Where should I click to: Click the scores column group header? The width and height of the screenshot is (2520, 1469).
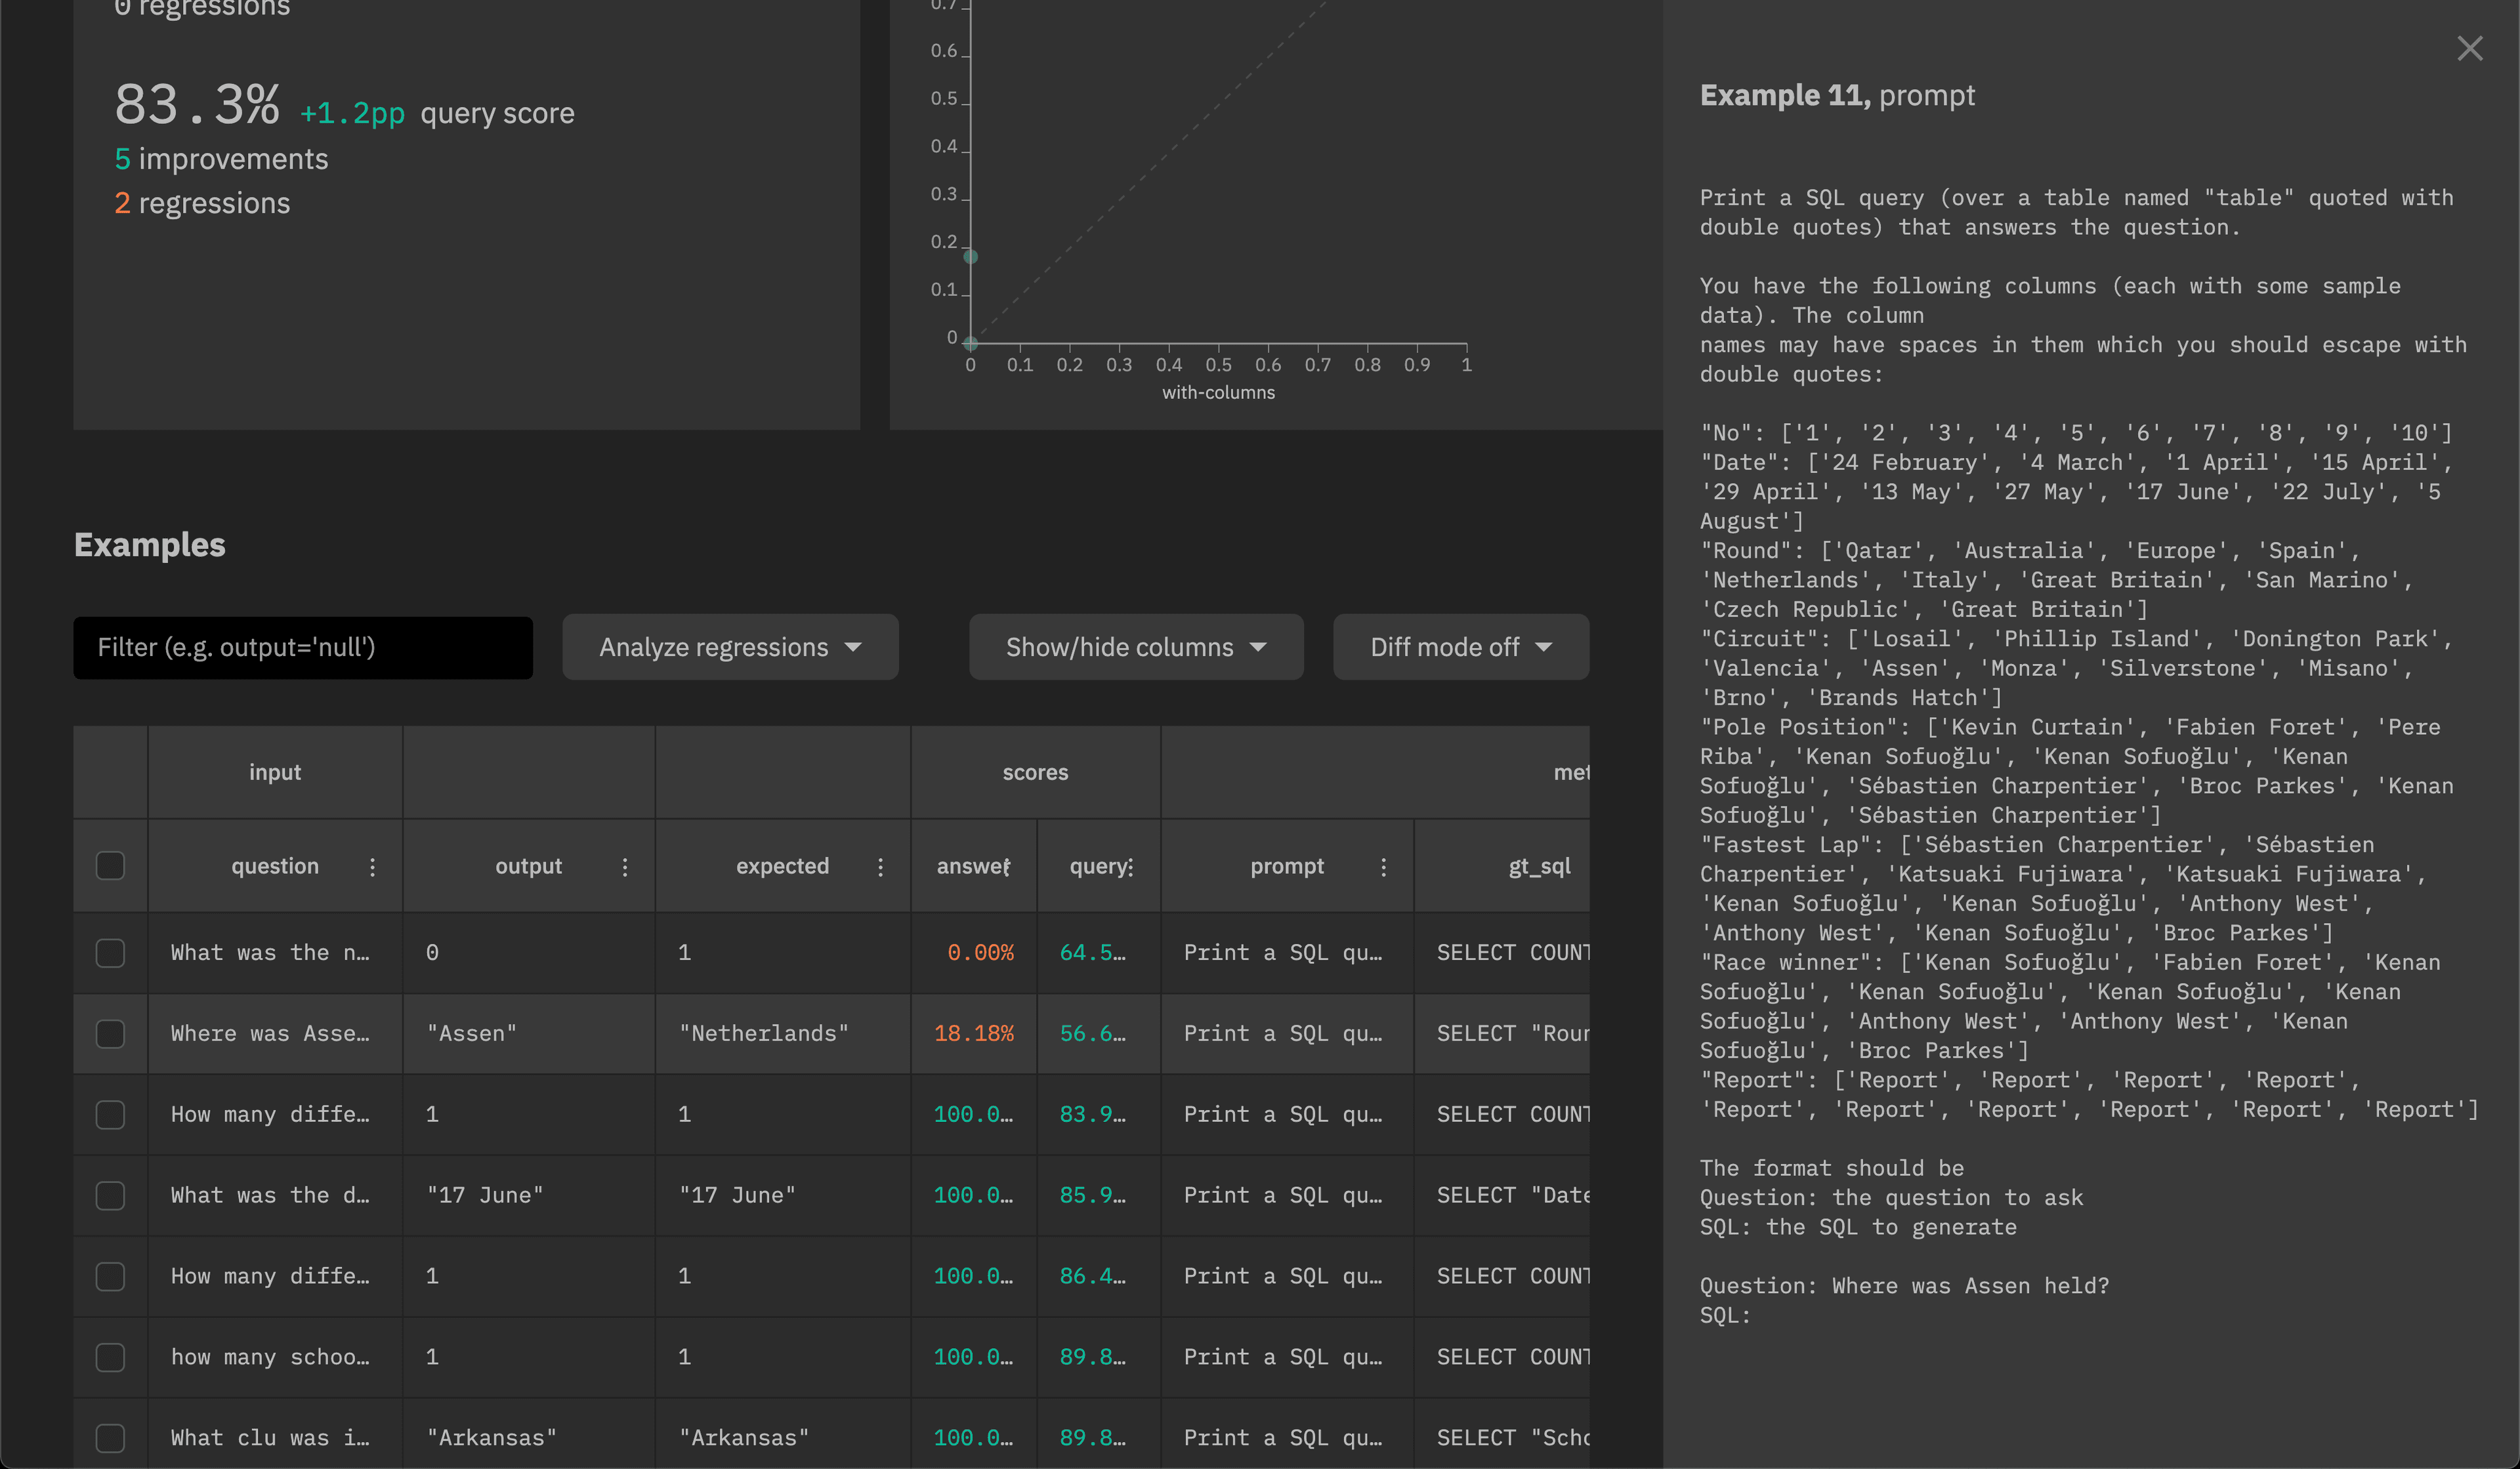(1035, 773)
